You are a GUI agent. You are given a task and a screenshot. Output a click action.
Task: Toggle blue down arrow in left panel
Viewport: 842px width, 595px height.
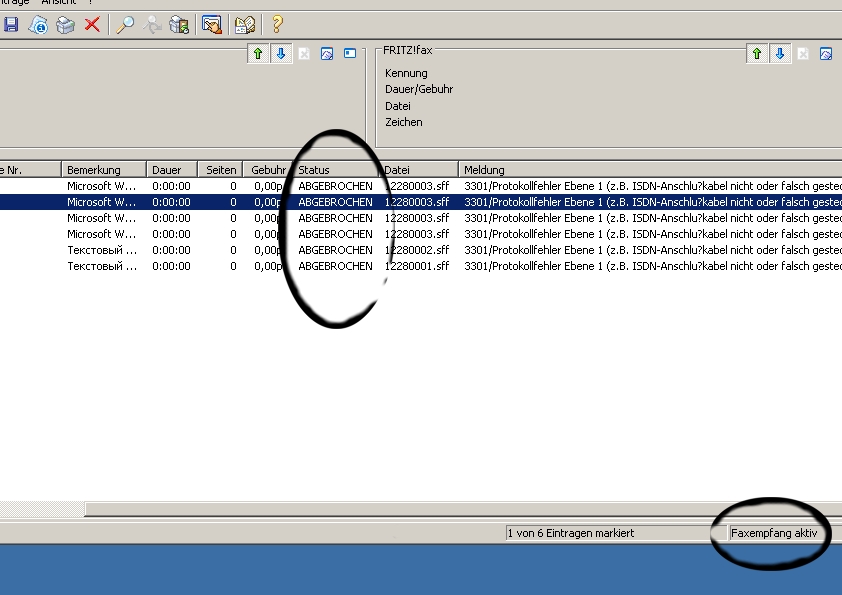click(281, 54)
